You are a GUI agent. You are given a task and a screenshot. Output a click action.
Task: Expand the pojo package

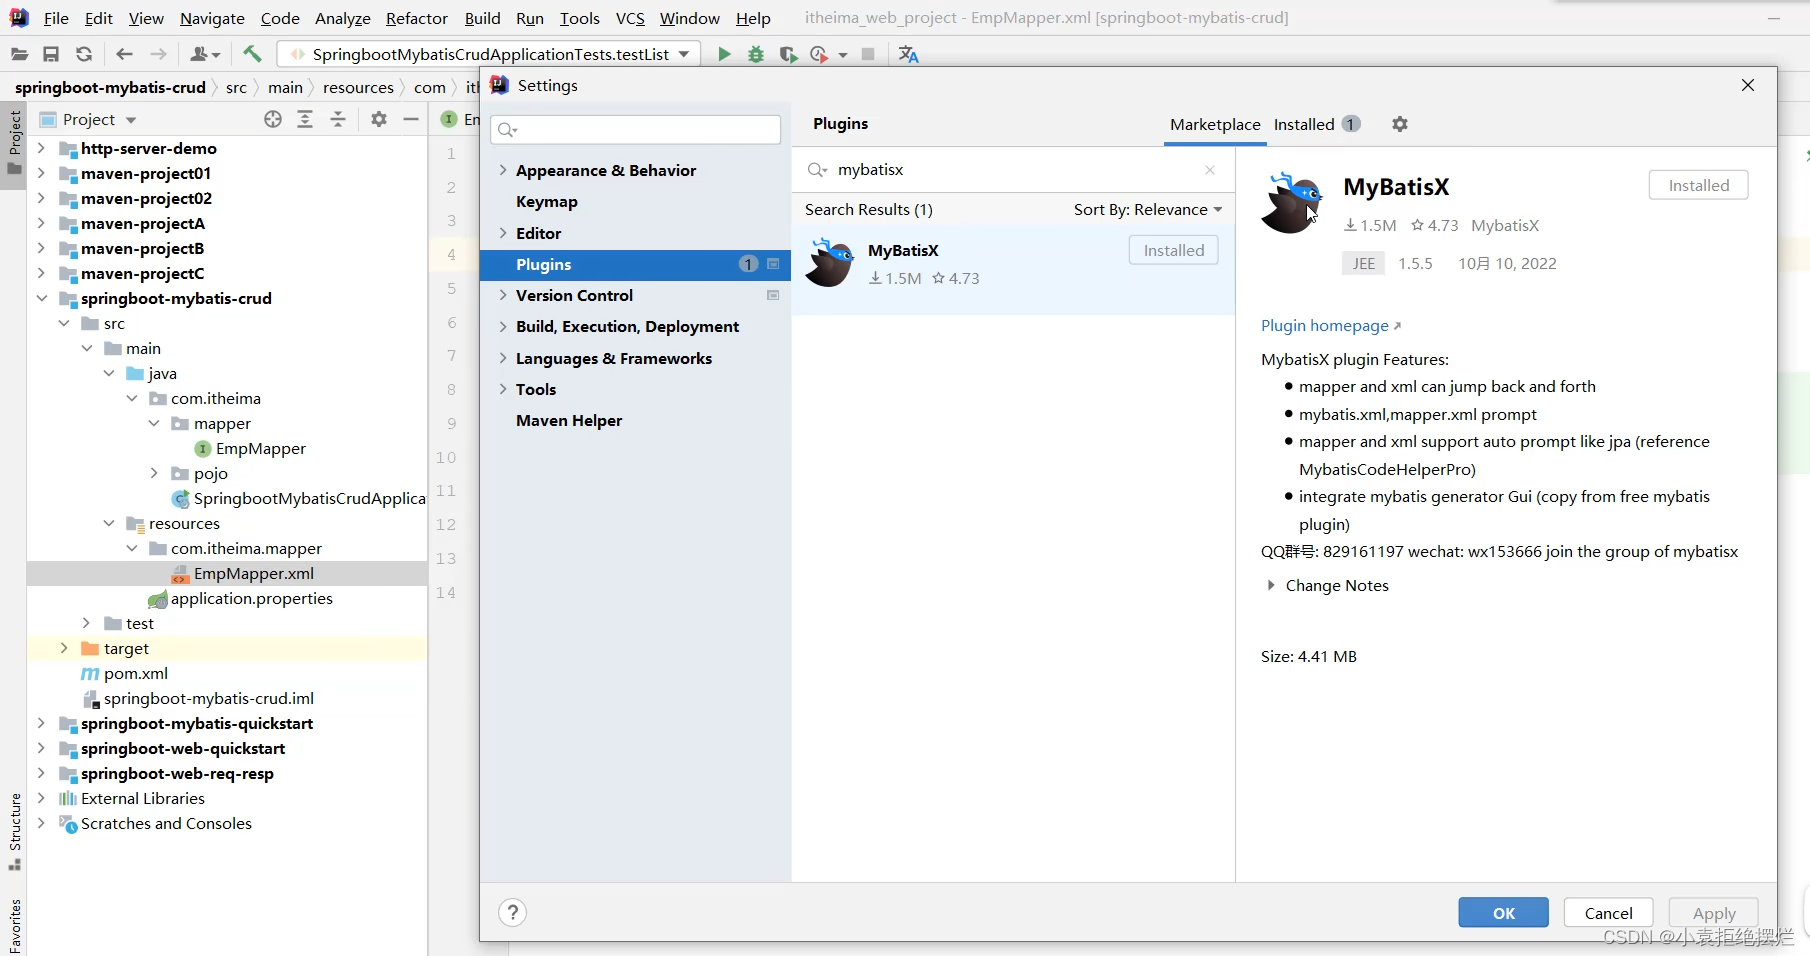click(x=154, y=473)
